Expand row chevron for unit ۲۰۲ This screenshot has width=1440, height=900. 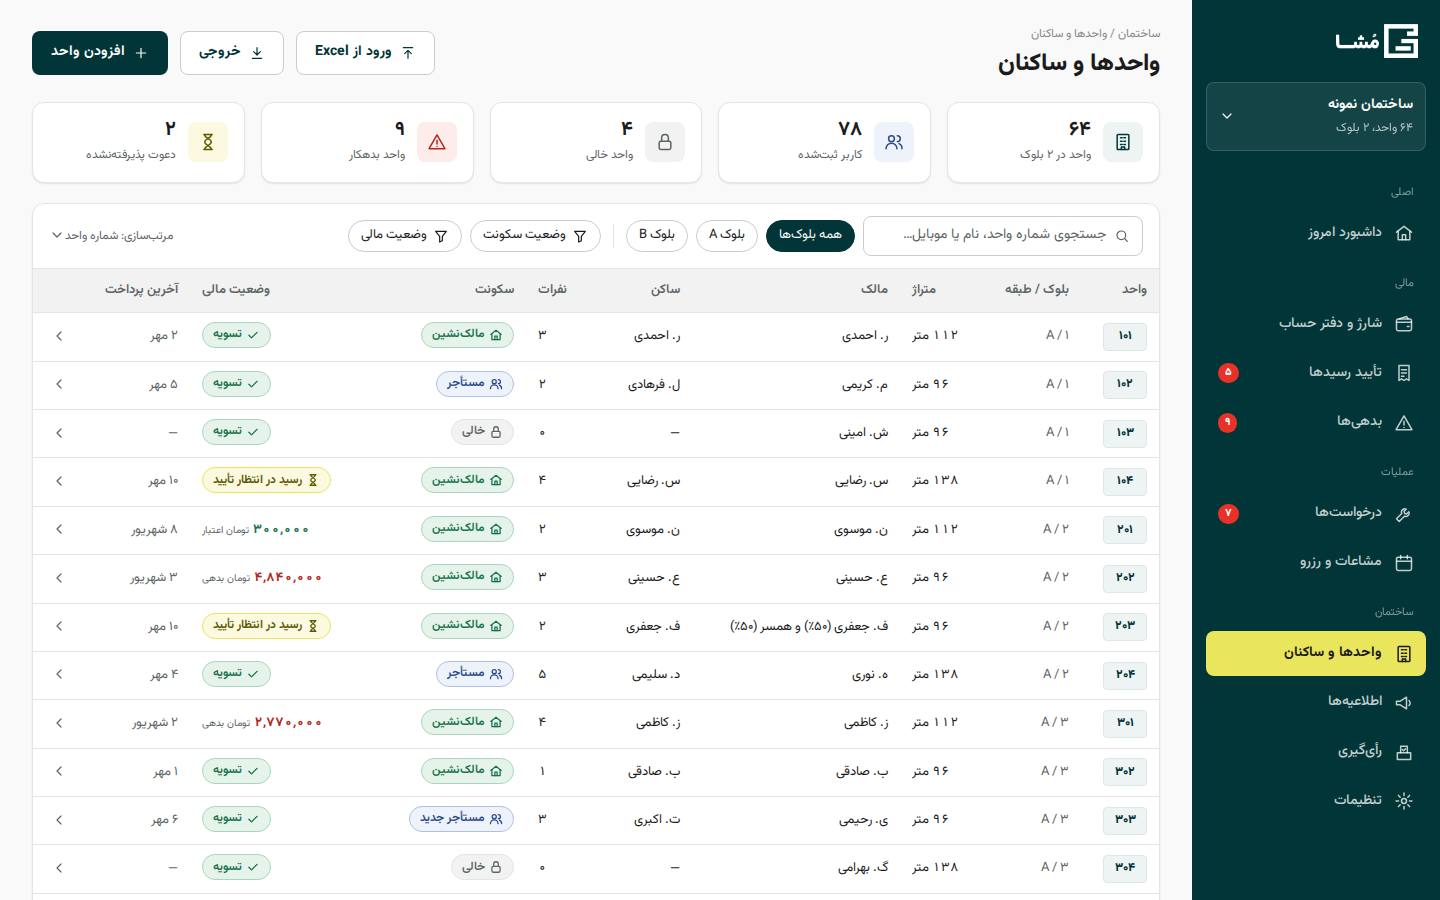pyautogui.click(x=59, y=578)
